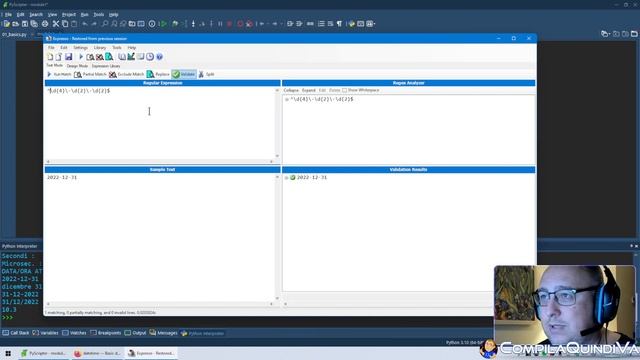Open the Messages panel tab
Image resolution: width=640 pixels, height=360 pixels.
pos(163,333)
